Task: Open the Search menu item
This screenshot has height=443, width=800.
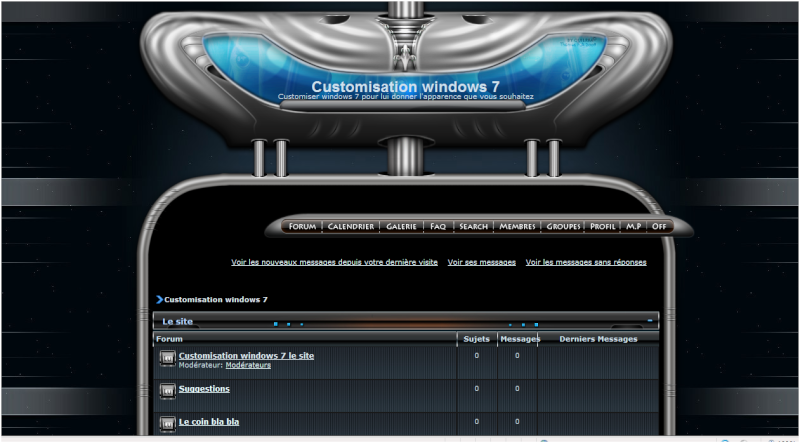Action: point(473,226)
